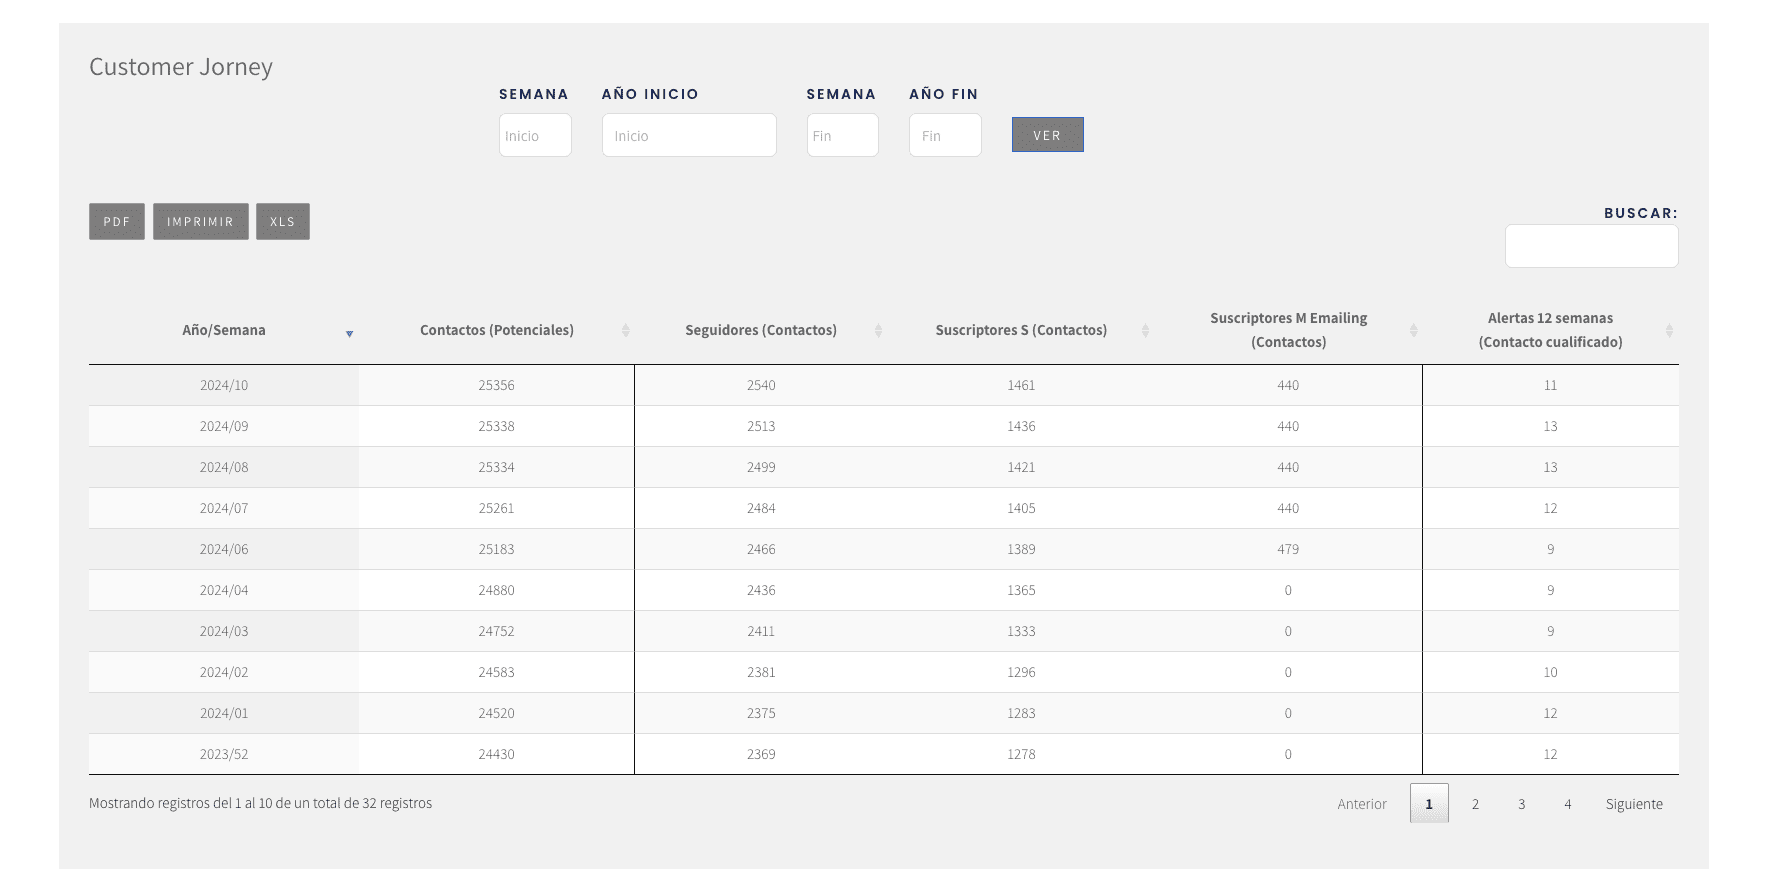Sort by Suscriptores M Emailing arrows
This screenshot has height=886, width=1770.
tap(1413, 330)
